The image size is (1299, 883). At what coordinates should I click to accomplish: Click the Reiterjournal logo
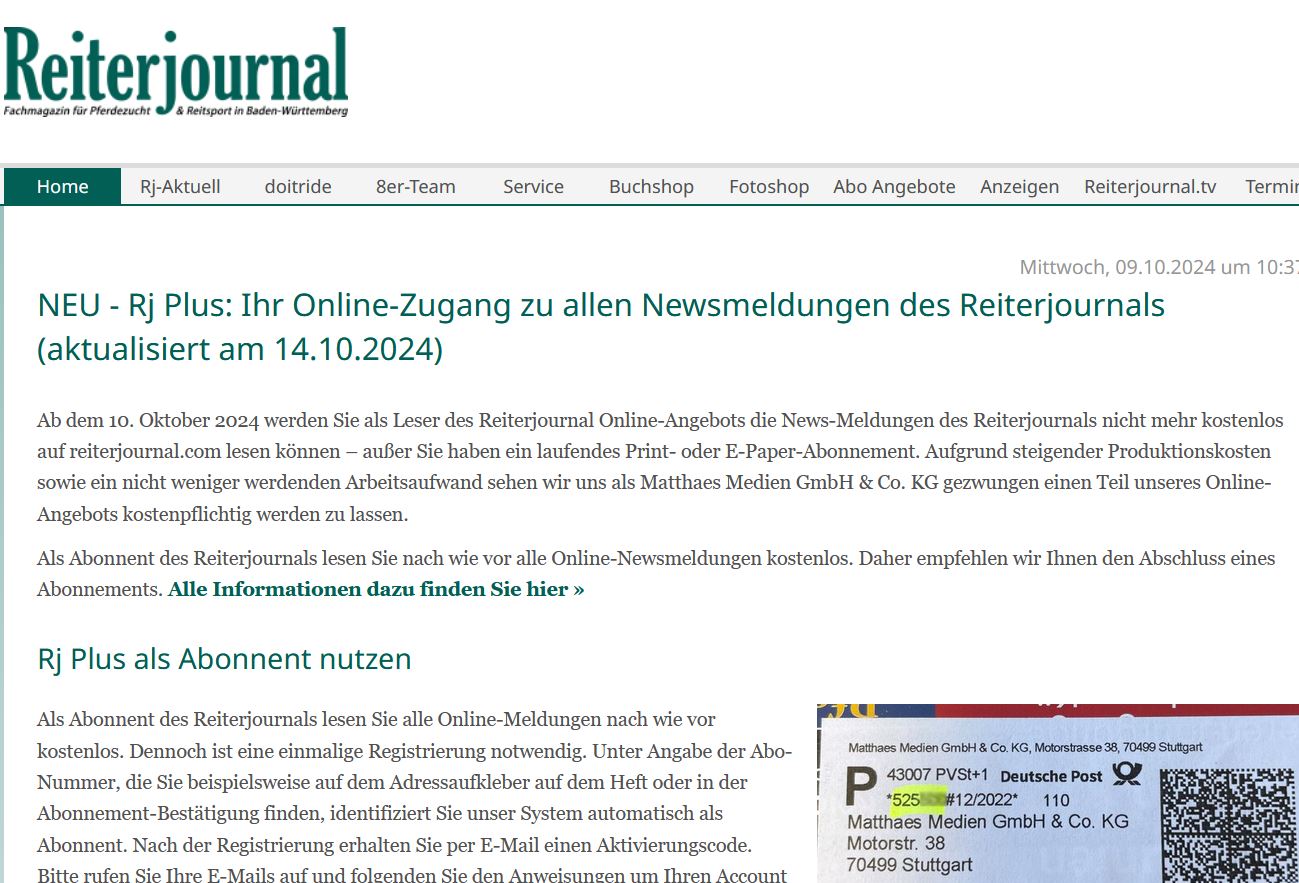(x=176, y=72)
